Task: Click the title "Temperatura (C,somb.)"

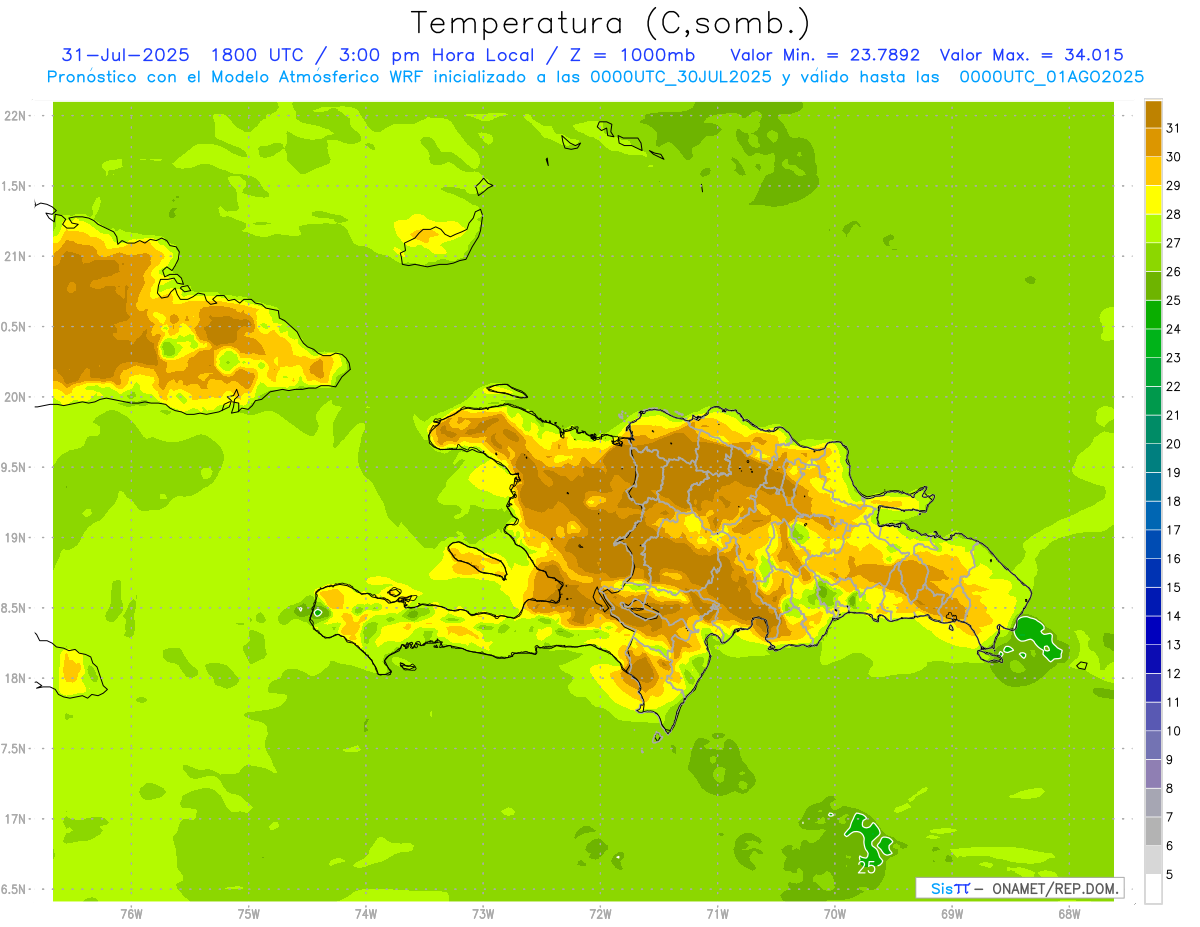Action: click(x=610, y=23)
